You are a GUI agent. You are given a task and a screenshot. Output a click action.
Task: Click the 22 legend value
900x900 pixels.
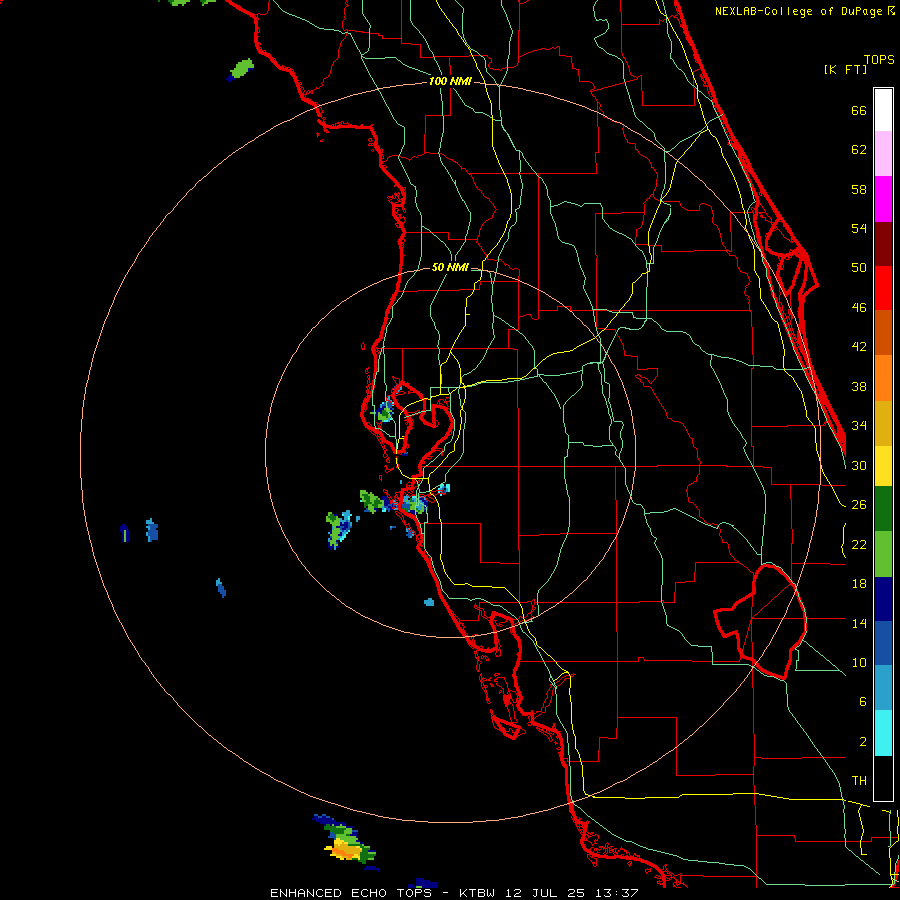tap(859, 544)
